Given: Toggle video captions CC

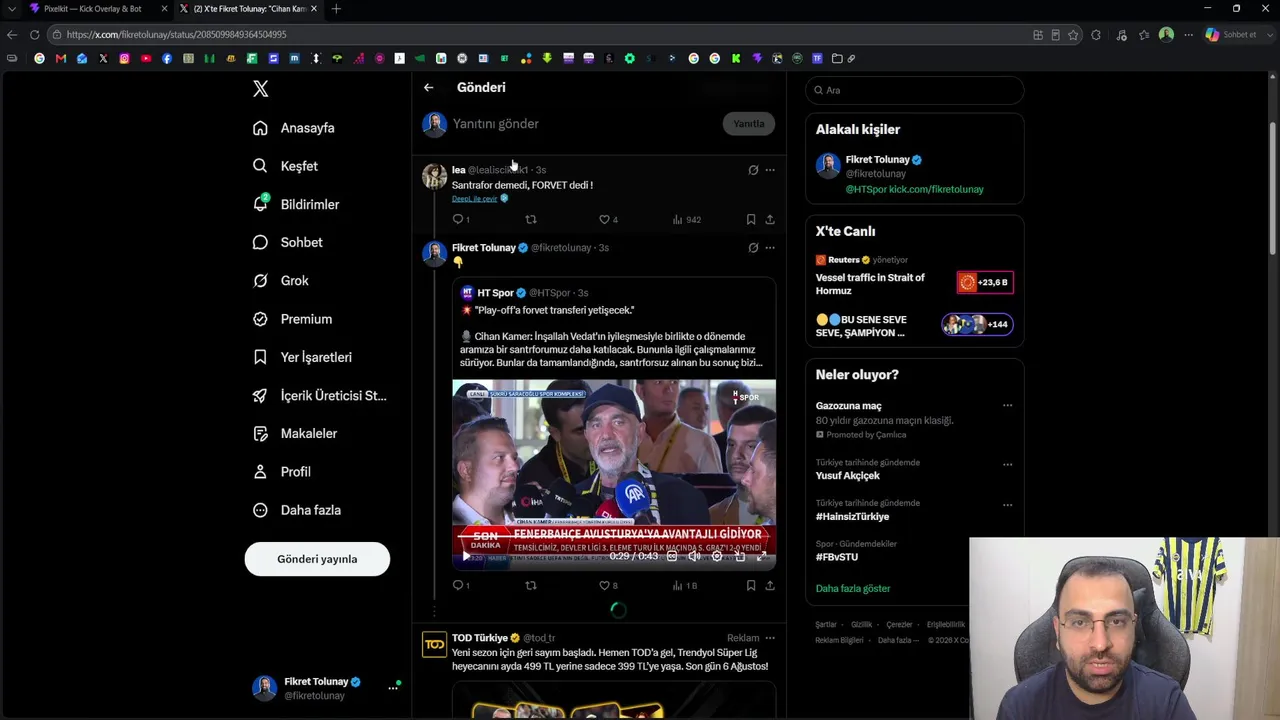Looking at the screenshot, I should [672, 556].
